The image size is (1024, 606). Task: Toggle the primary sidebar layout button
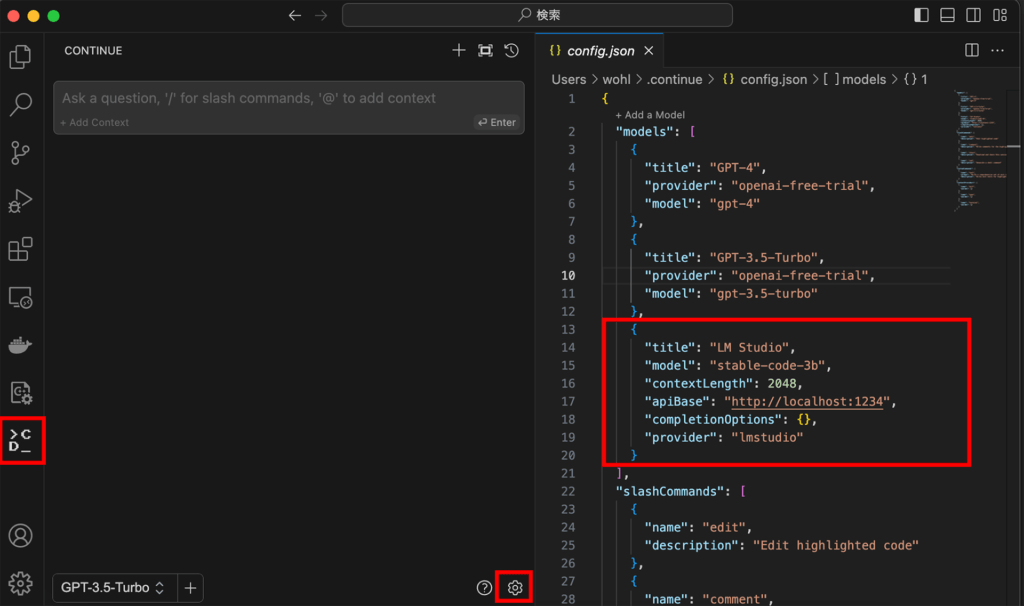[x=921, y=15]
